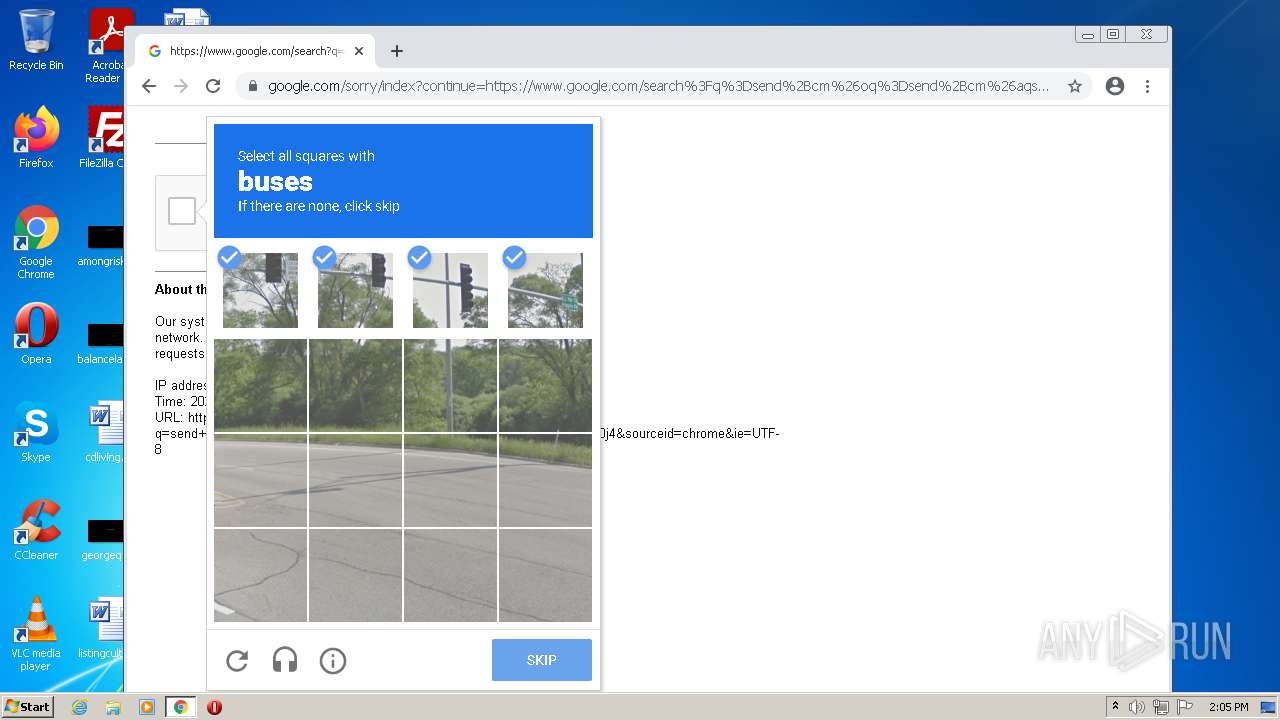Select the FileZilla desktop shortcut
1280x720 pixels.
pyautogui.click(x=102, y=138)
